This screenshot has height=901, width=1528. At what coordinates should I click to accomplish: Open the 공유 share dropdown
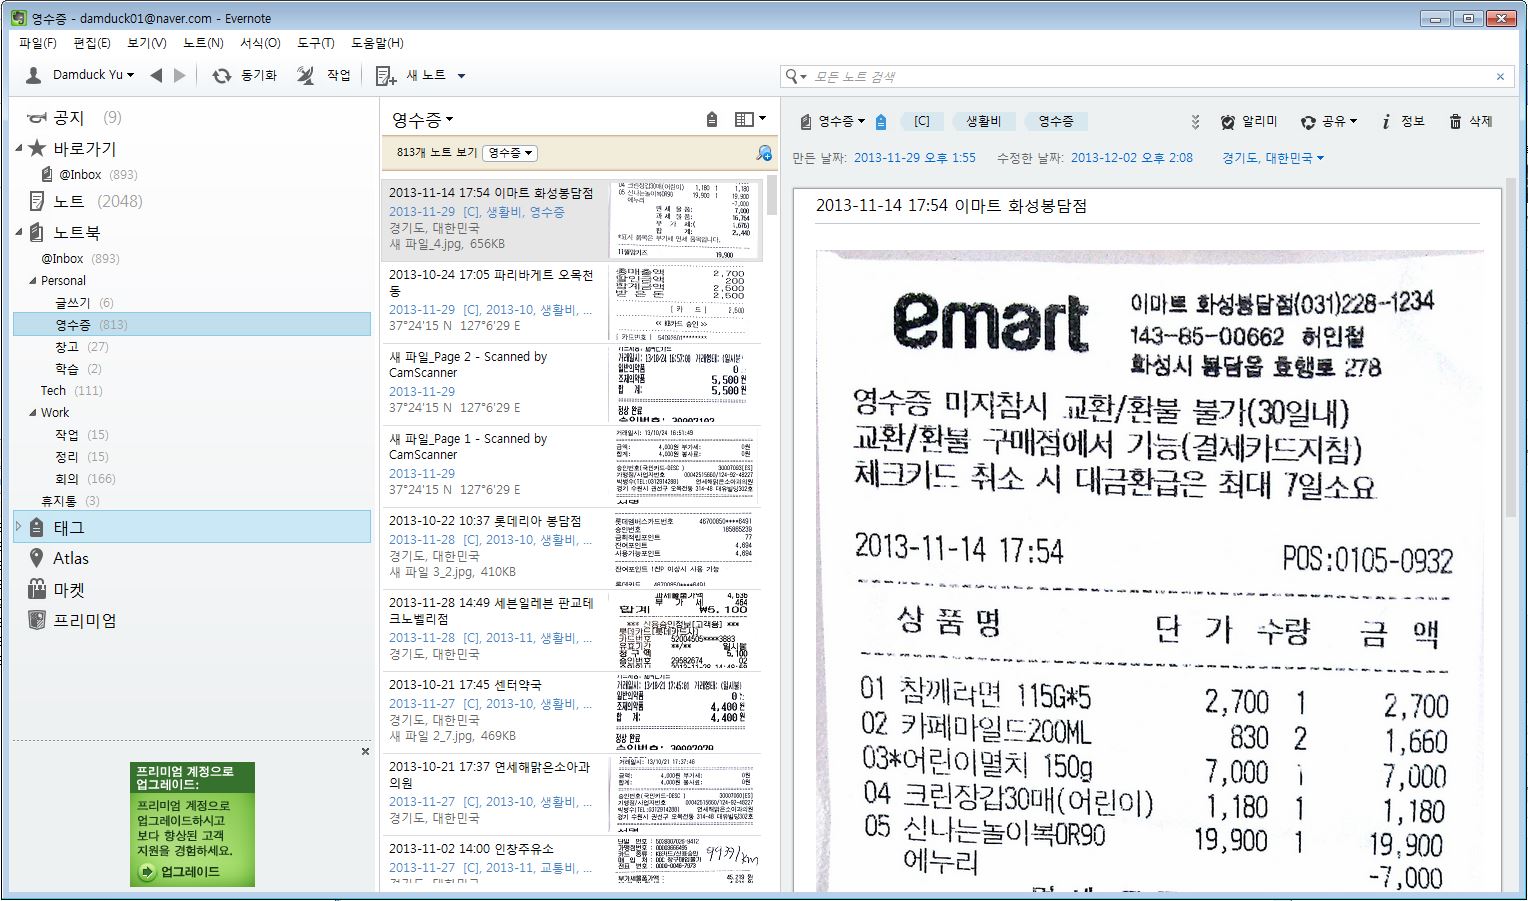(1328, 121)
